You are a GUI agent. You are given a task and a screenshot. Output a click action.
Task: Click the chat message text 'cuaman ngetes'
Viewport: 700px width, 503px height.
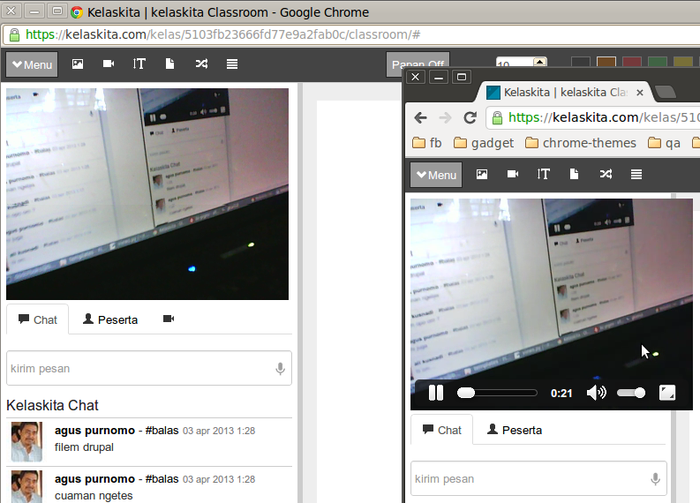94,496
